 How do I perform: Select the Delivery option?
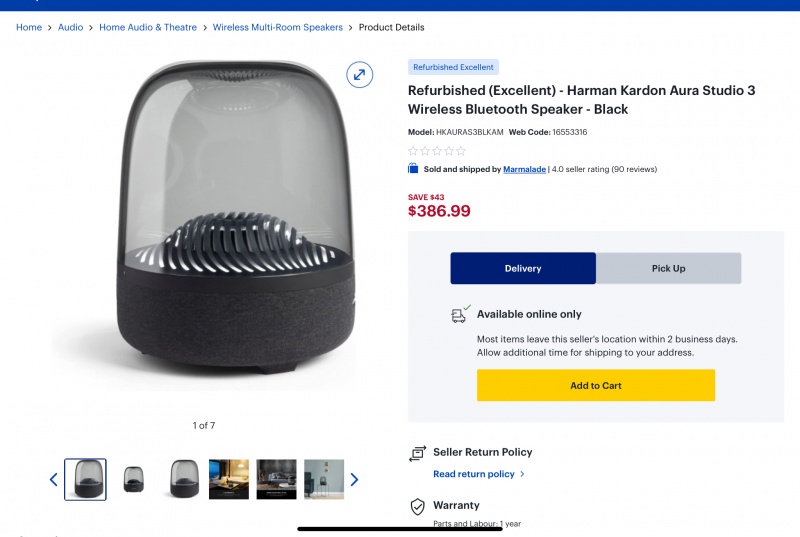click(523, 268)
